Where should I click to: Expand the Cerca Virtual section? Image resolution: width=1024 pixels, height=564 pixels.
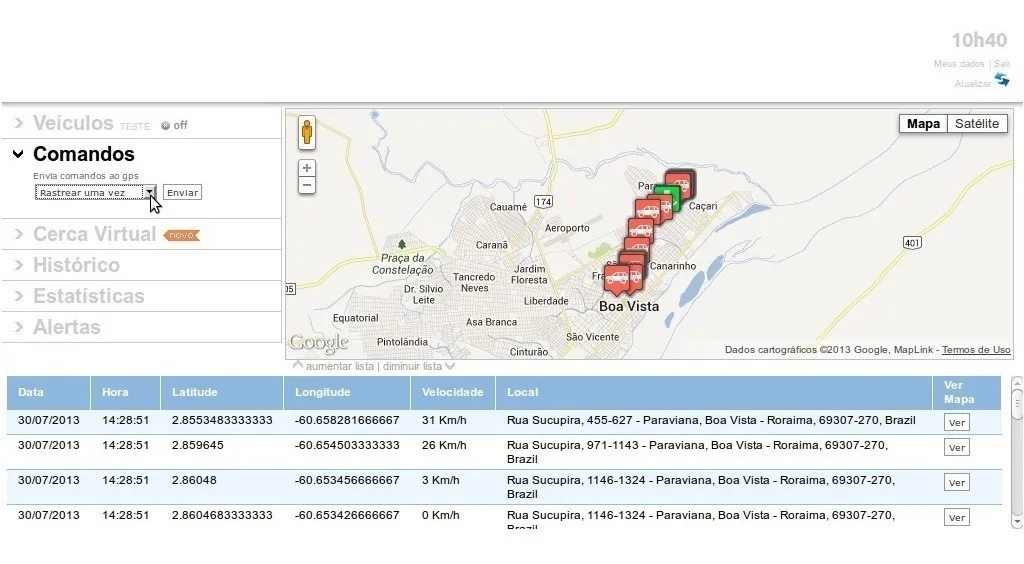pos(95,234)
